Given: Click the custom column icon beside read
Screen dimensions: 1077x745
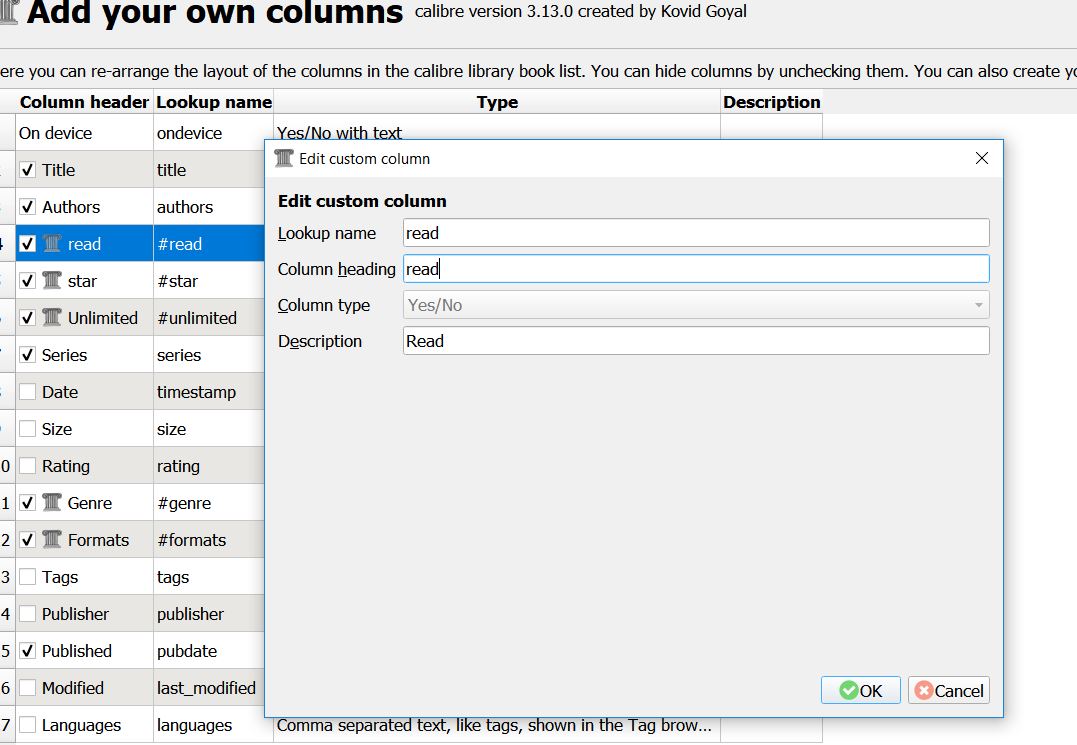Looking at the screenshot, I should click(52, 244).
